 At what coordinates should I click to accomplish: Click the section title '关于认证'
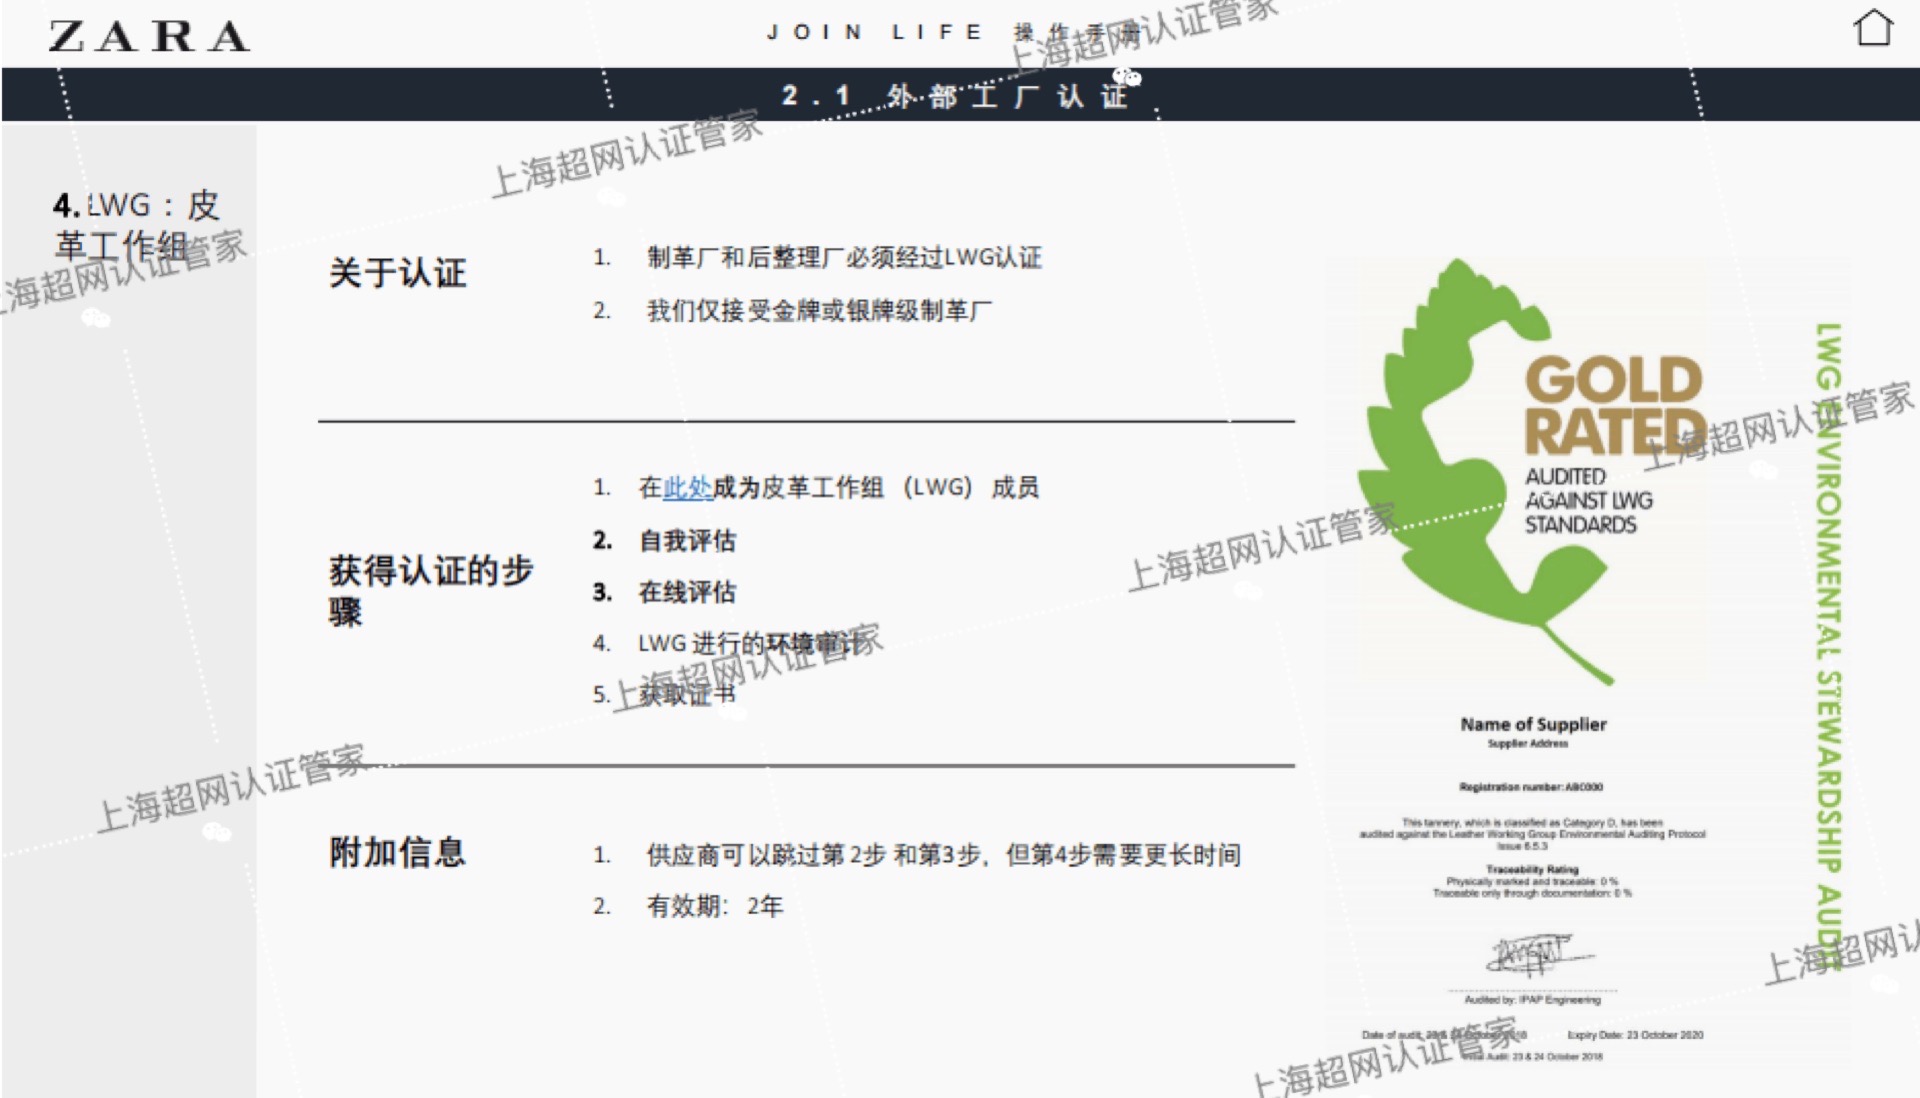tap(397, 272)
